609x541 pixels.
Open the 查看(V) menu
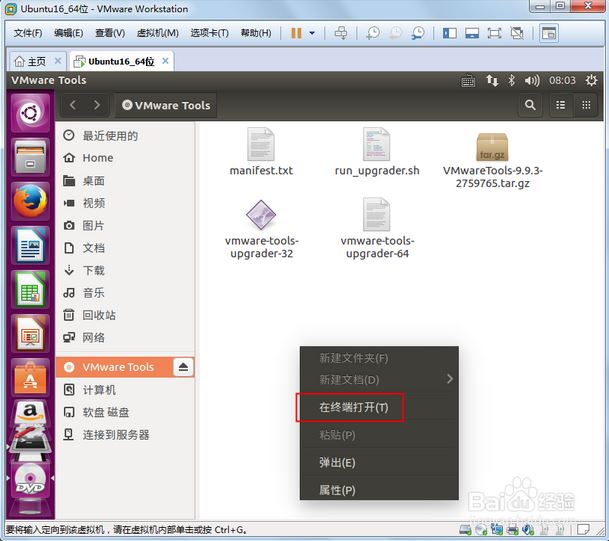click(110, 33)
